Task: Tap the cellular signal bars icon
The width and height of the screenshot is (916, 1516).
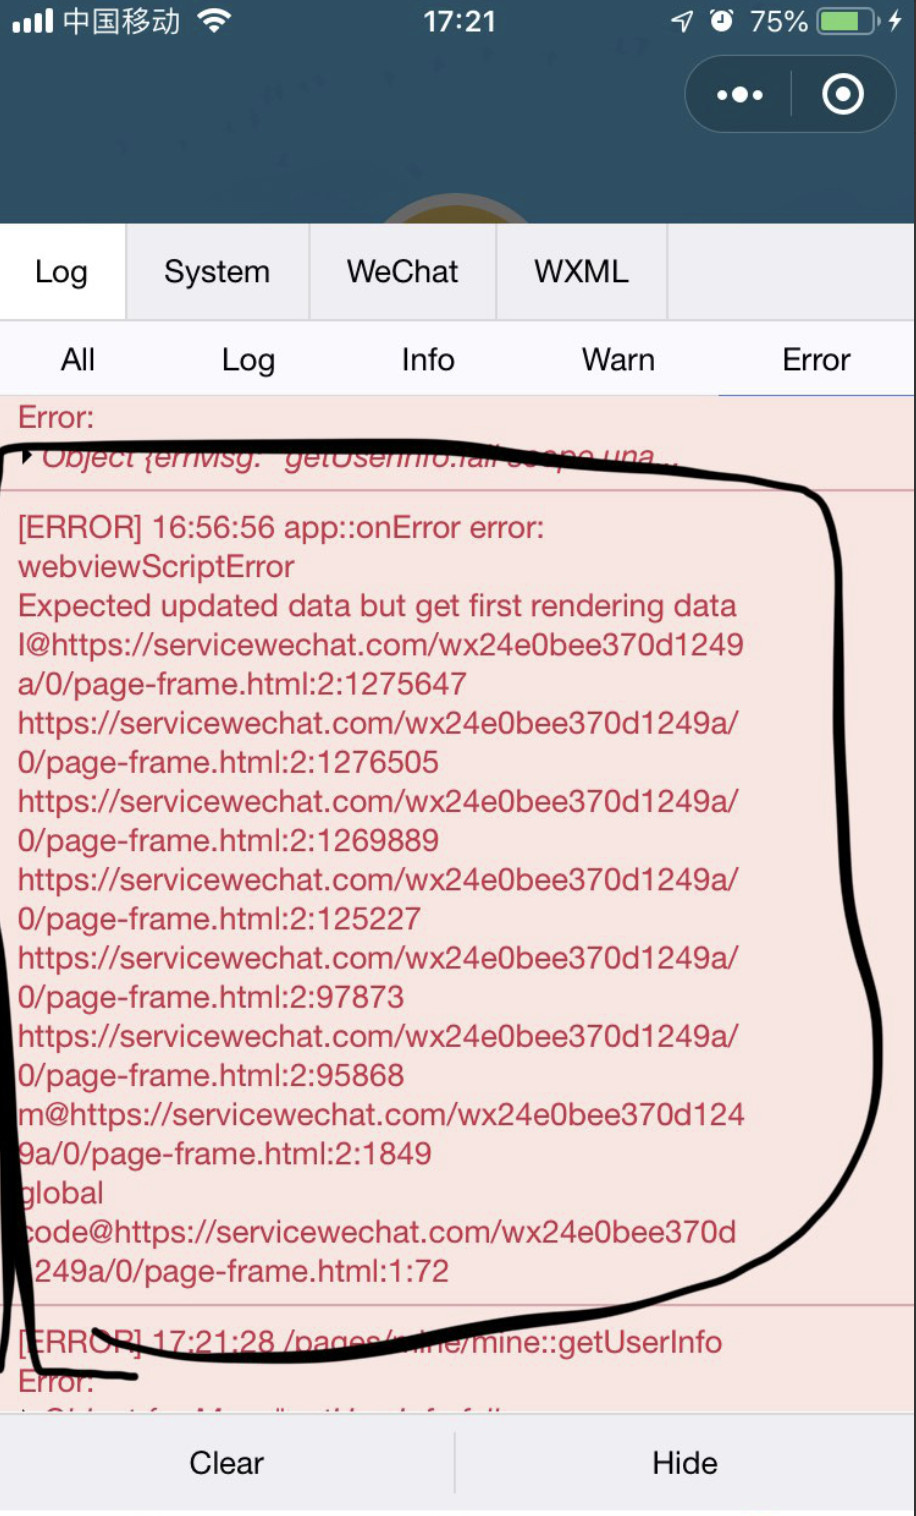Action: 33,21
